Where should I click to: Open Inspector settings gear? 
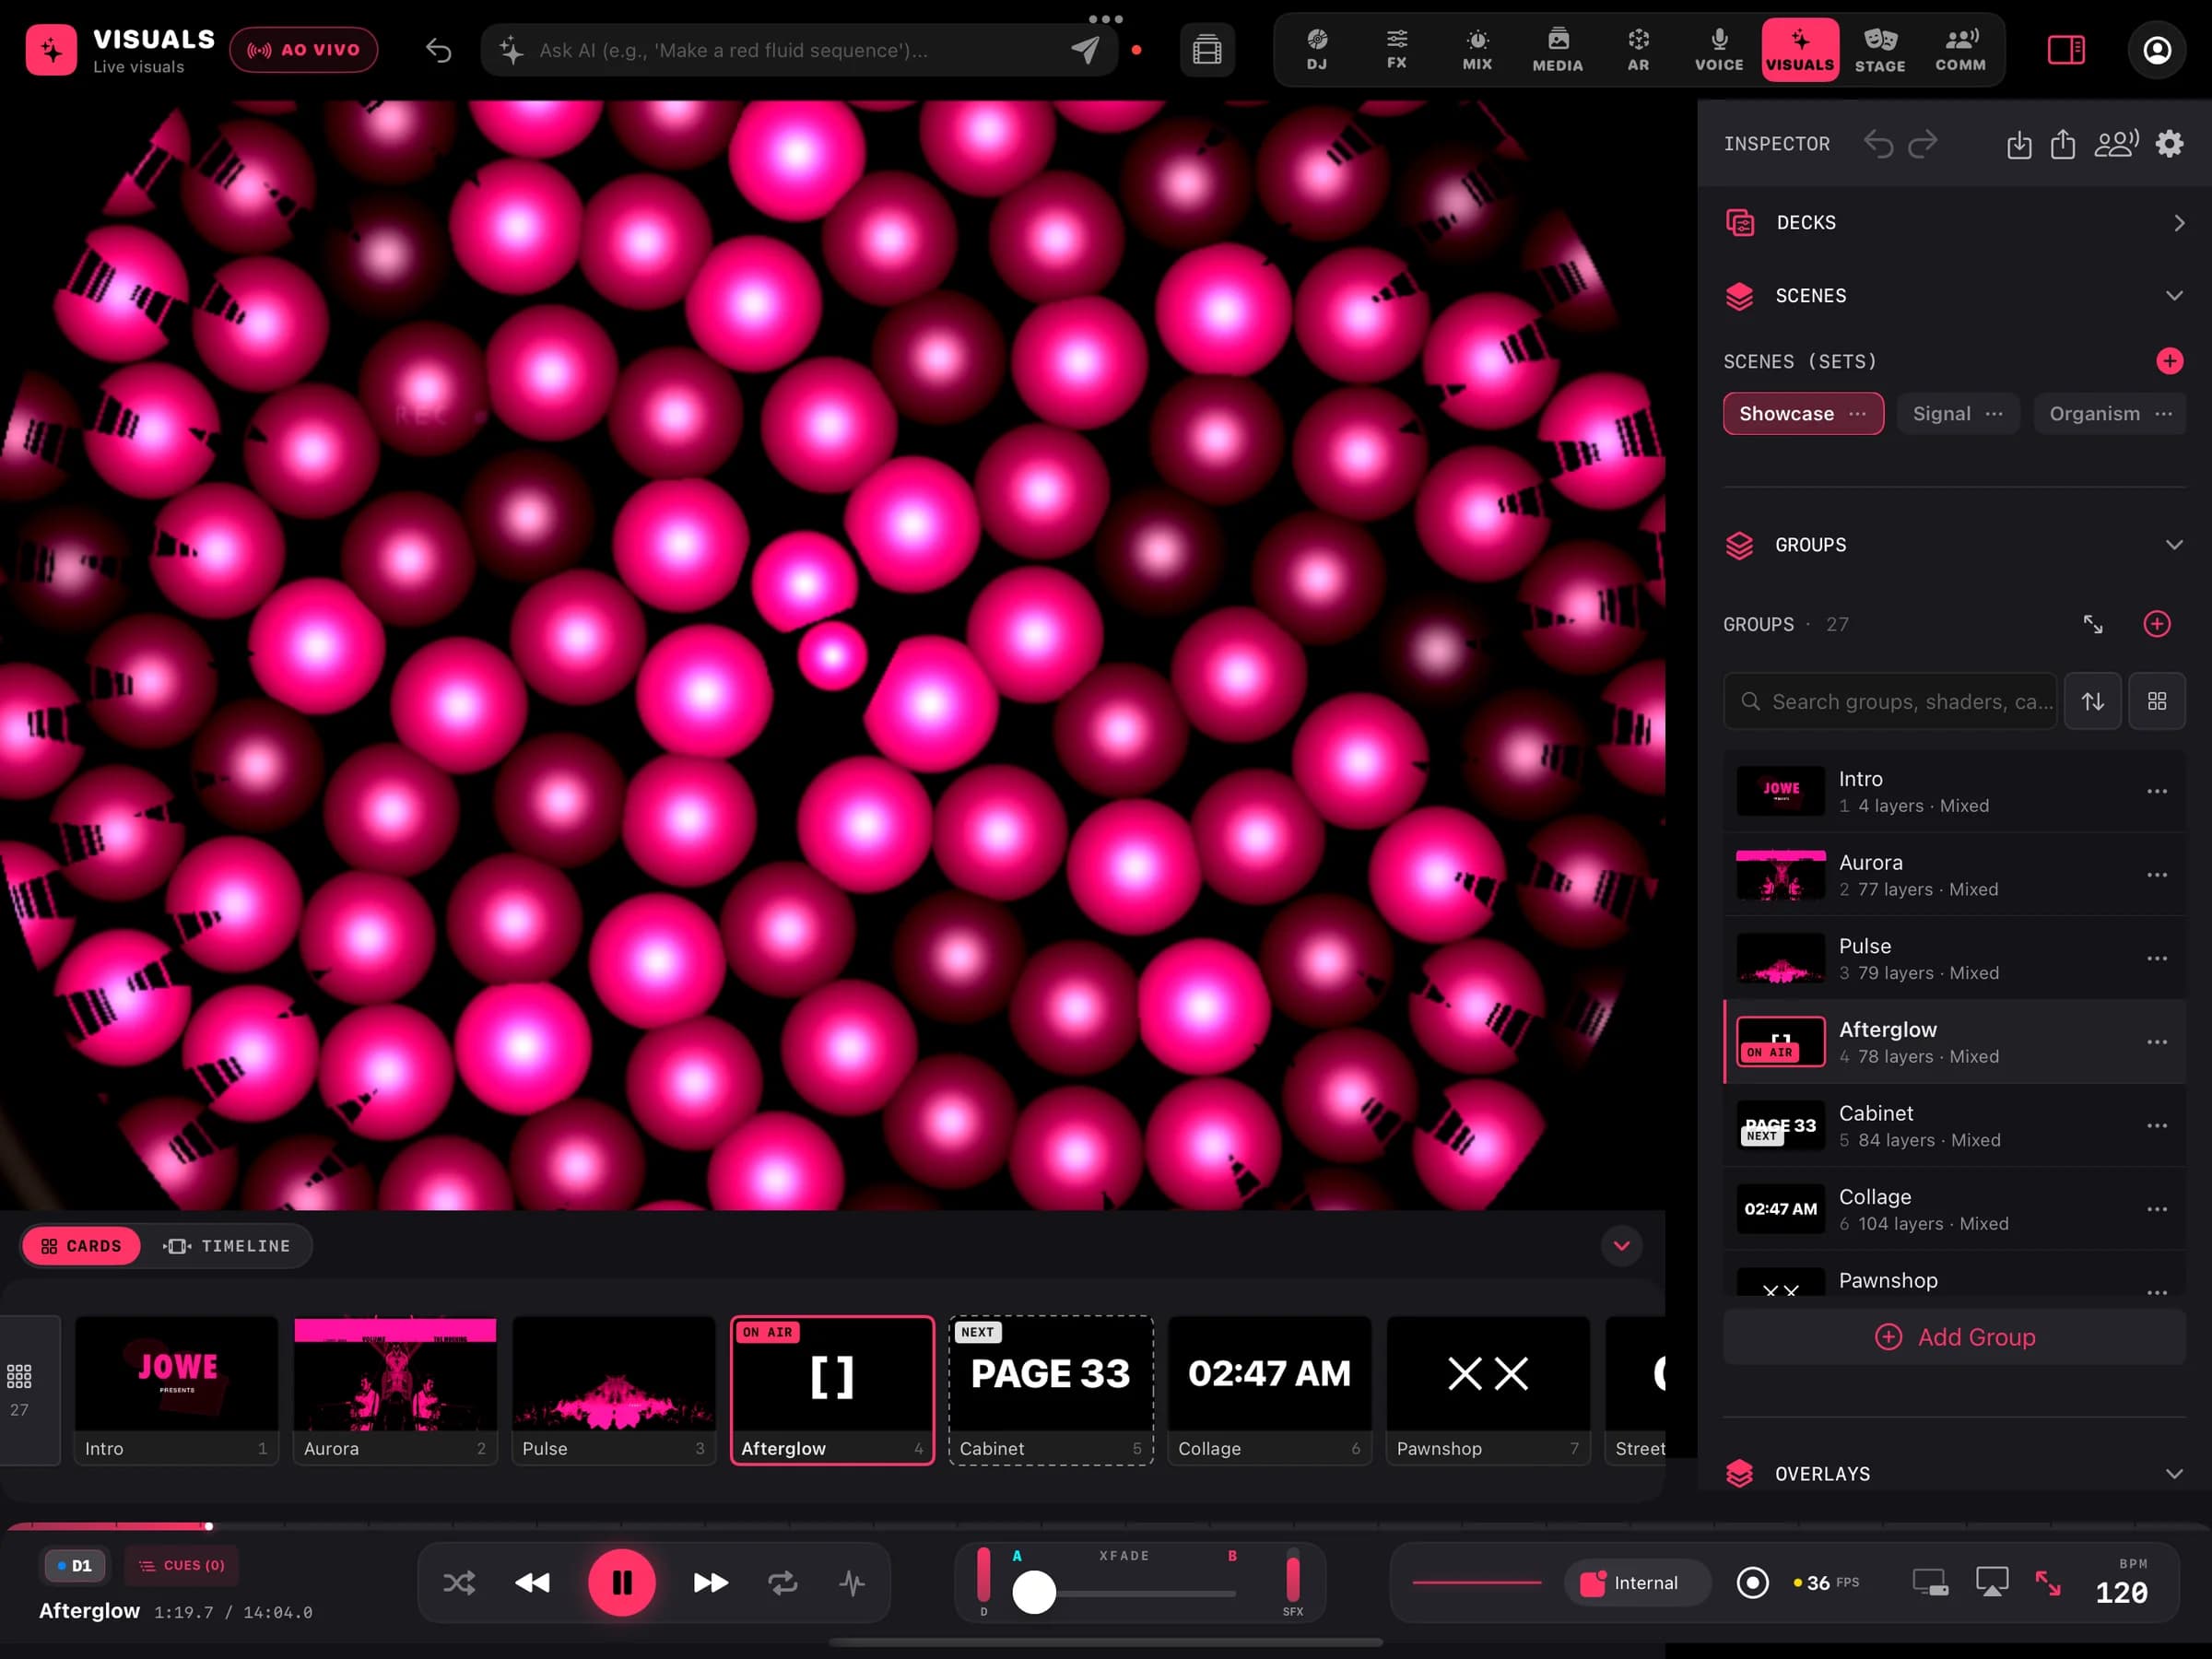(x=2168, y=144)
